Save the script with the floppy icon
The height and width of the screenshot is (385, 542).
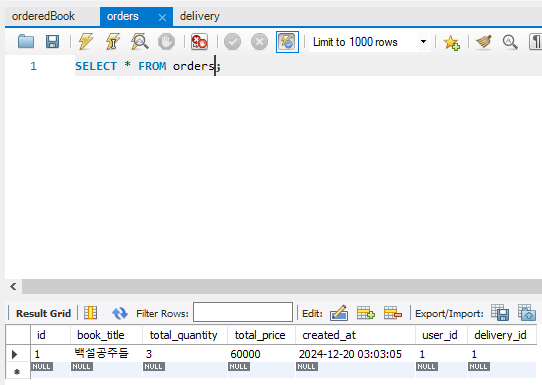53,42
